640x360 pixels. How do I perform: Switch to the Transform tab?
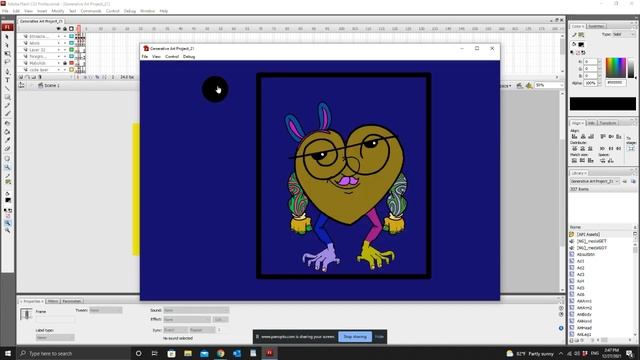(x=608, y=123)
